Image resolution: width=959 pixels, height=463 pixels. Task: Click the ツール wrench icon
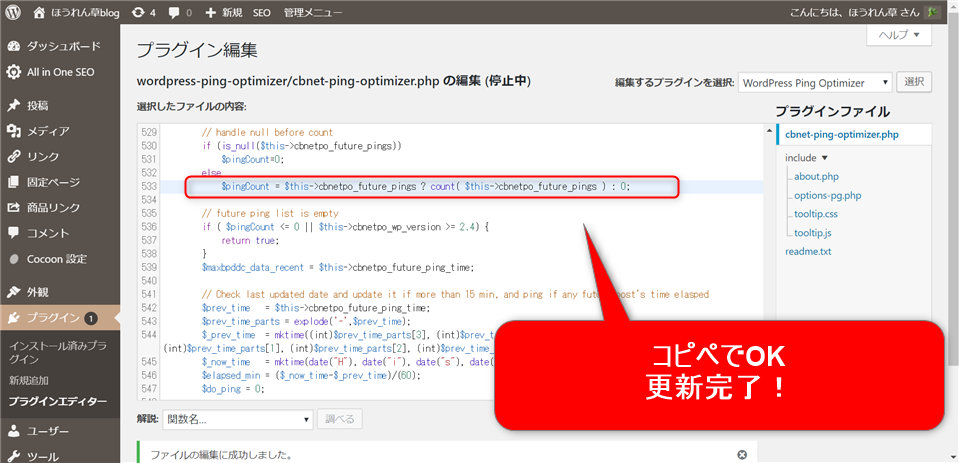14,456
